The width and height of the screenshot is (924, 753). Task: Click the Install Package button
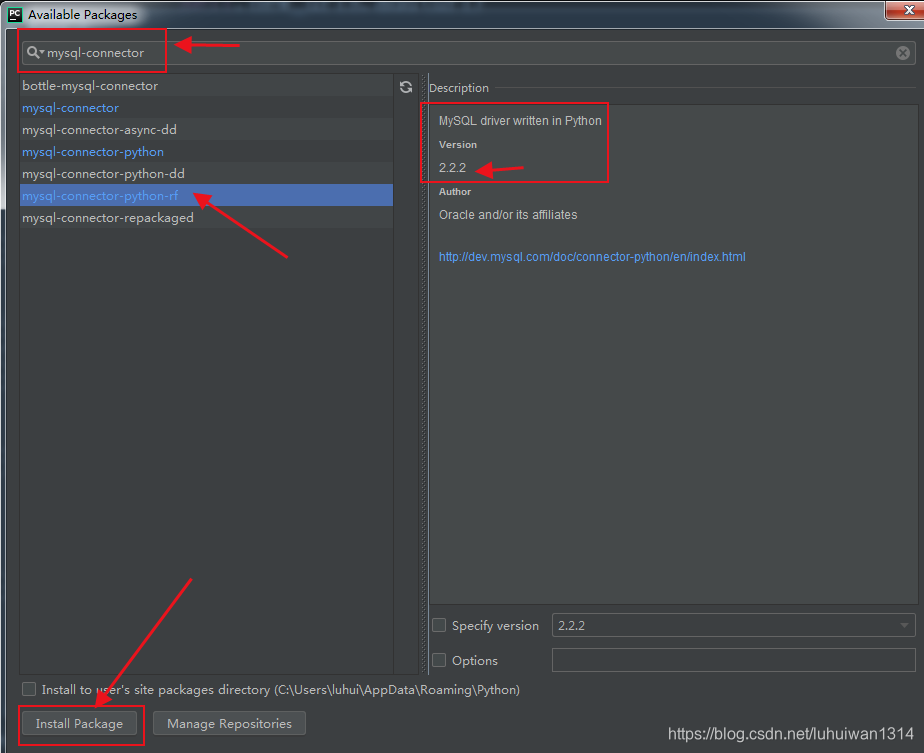point(79,723)
